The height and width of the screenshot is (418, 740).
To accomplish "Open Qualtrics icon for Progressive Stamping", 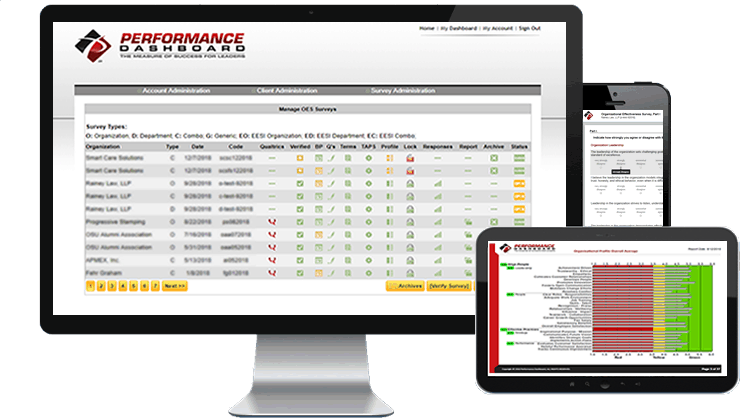I will pos(272,222).
